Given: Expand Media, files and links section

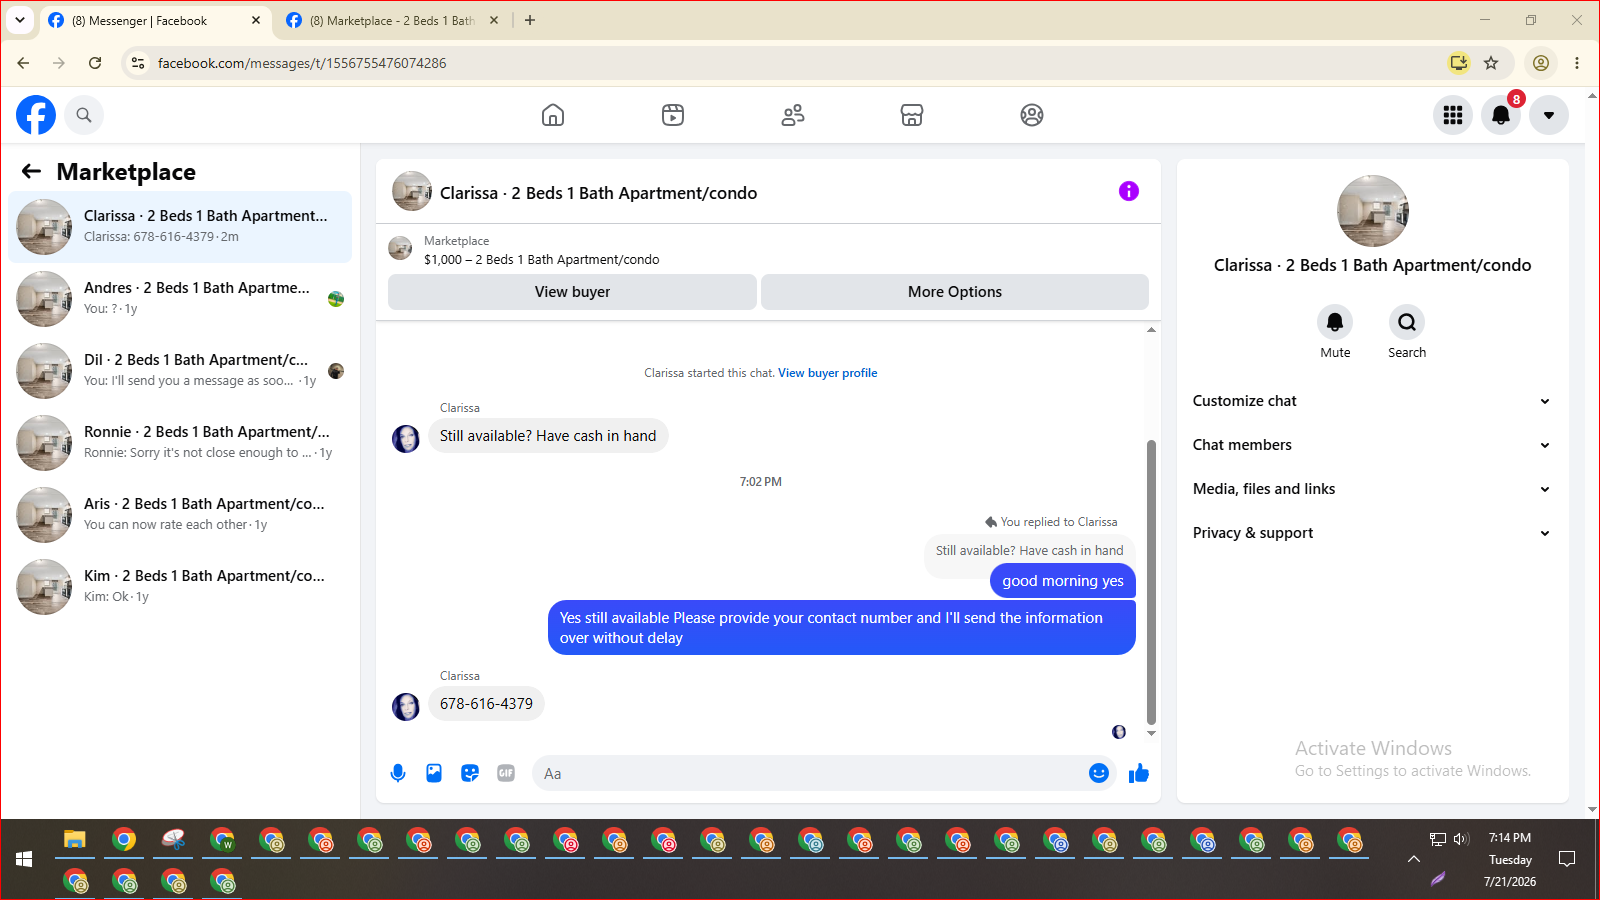Looking at the screenshot, I should 1372,489.
